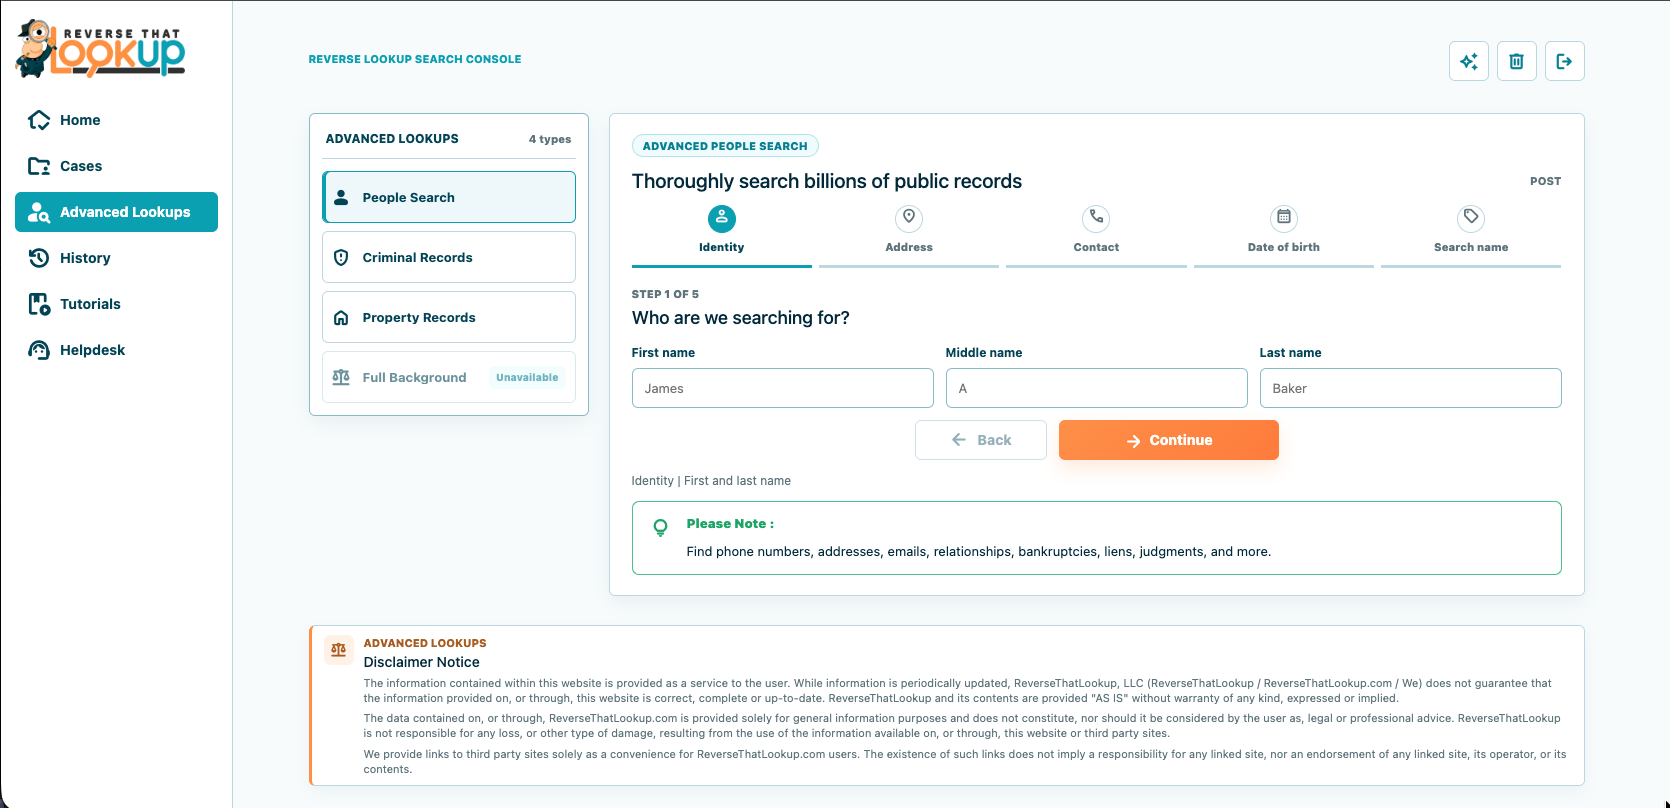Click the Cases folder icon
Image resolution: width=1670 pixels, height=808 pixels.
(39, 166)
